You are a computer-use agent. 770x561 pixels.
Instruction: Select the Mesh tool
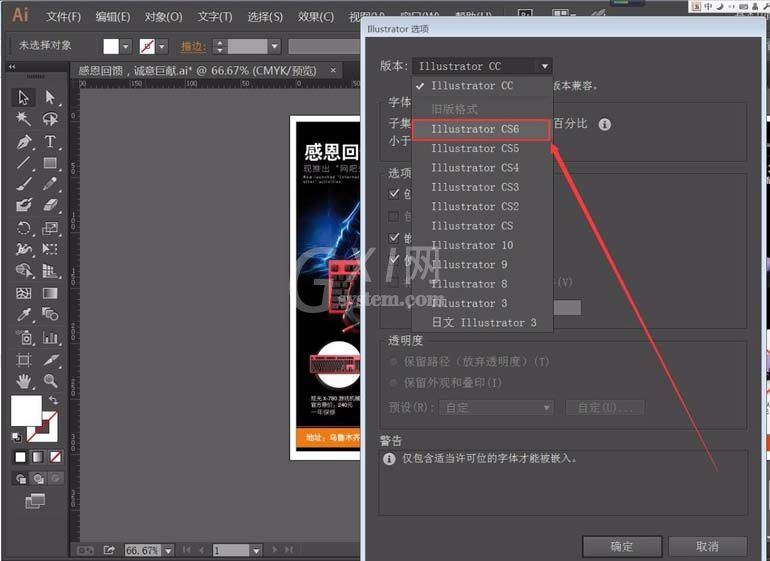point(23,293)
